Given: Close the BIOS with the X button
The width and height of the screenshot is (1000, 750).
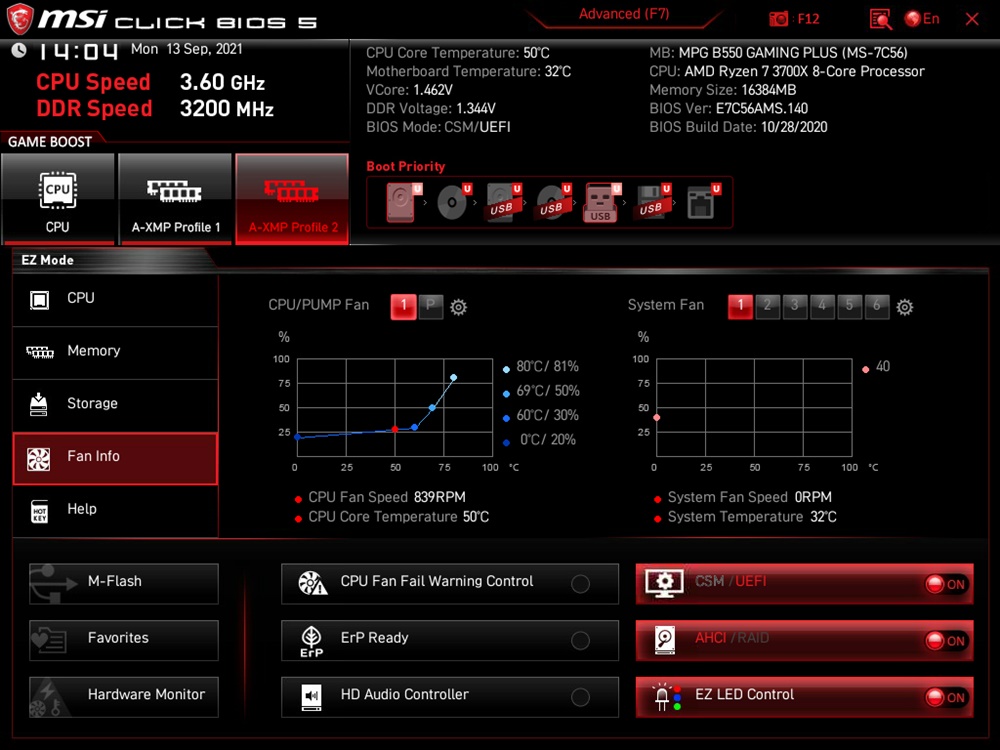Looking at the screenshot, I should coord(972,19).
